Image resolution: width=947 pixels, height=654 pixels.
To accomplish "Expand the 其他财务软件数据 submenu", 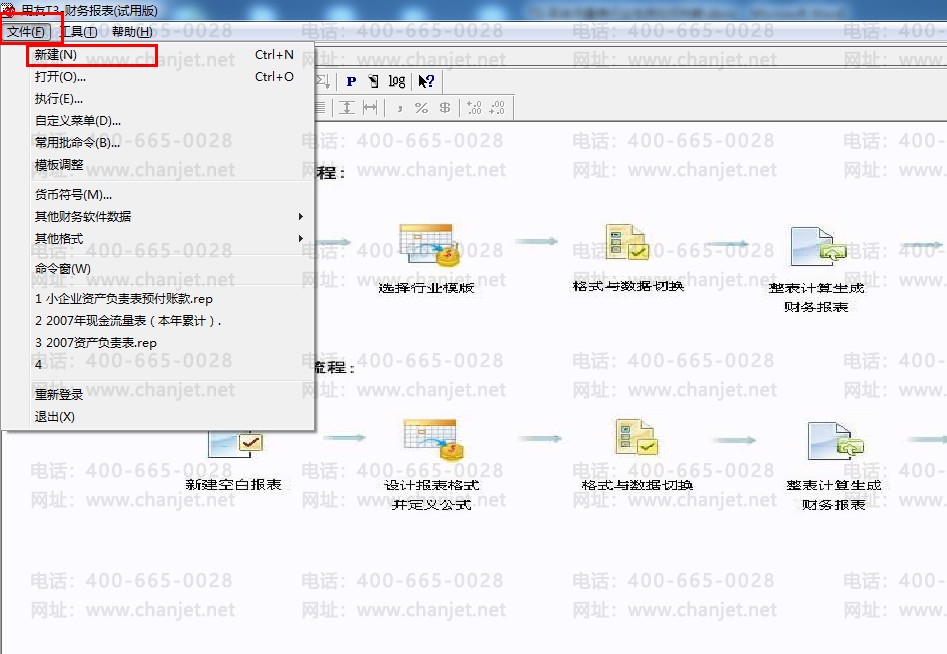I will (167, 216).
